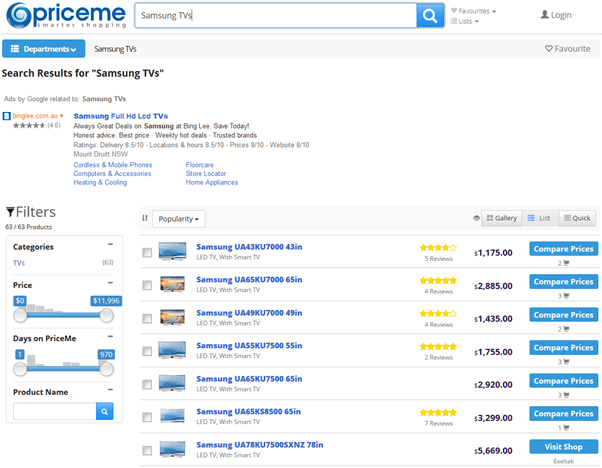This screenshot has height=468, width=602.
Task: Click cart icon under UA65KU7000 Compare Prices
Action: click(x=566, y=296)
